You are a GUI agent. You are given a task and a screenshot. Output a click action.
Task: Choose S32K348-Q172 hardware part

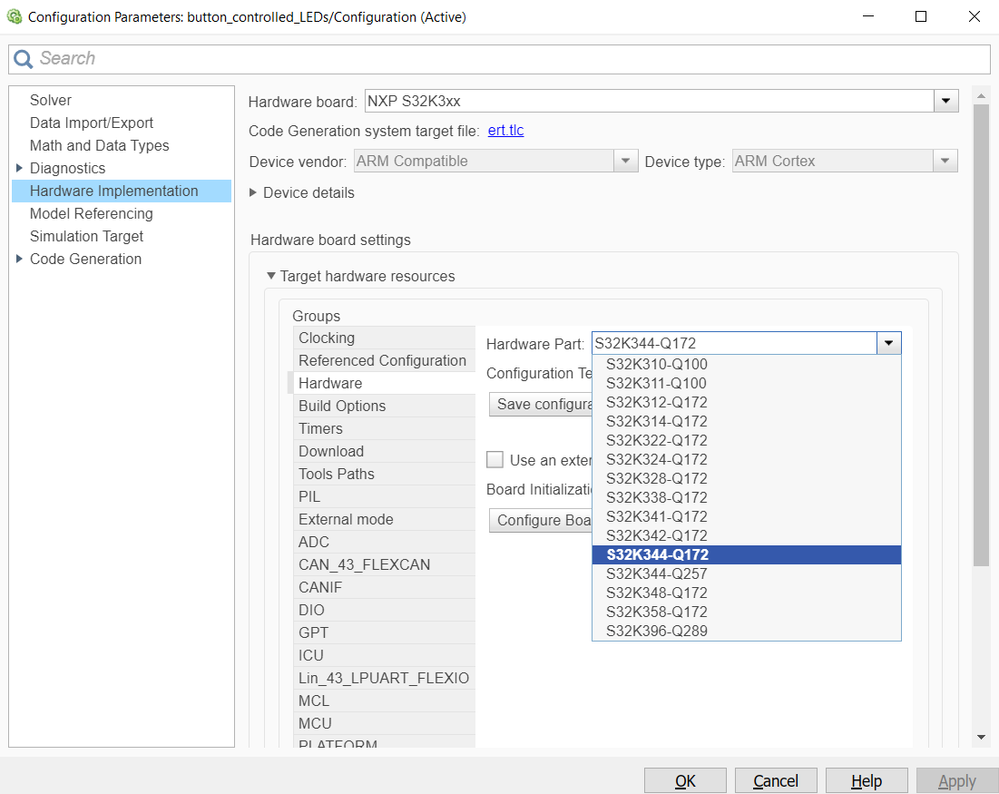coord(747,593)
